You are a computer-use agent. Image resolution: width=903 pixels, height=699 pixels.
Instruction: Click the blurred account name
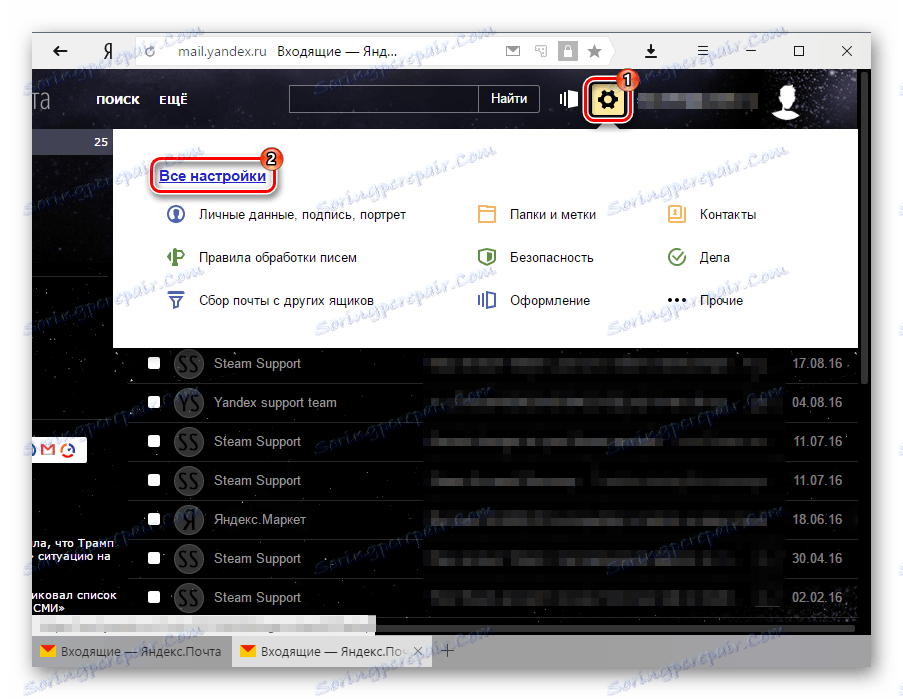point(697,101)
